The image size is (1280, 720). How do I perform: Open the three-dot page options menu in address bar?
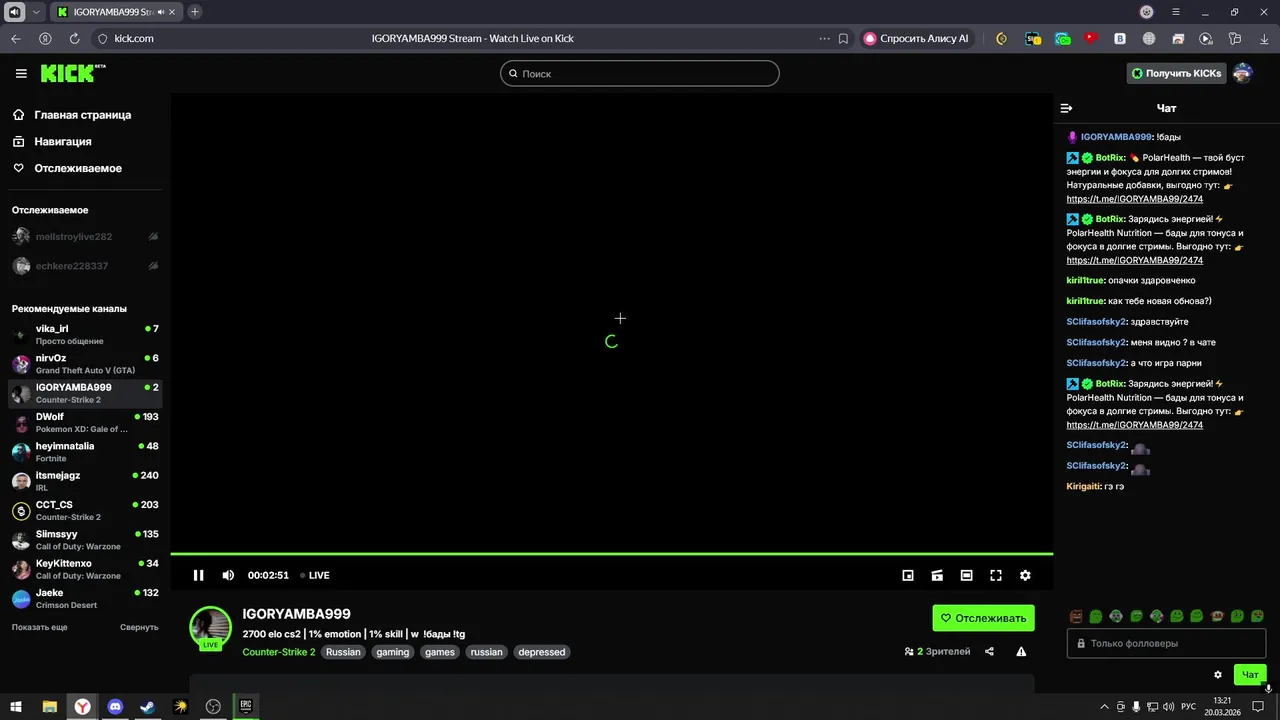click(x=824, y=38)
